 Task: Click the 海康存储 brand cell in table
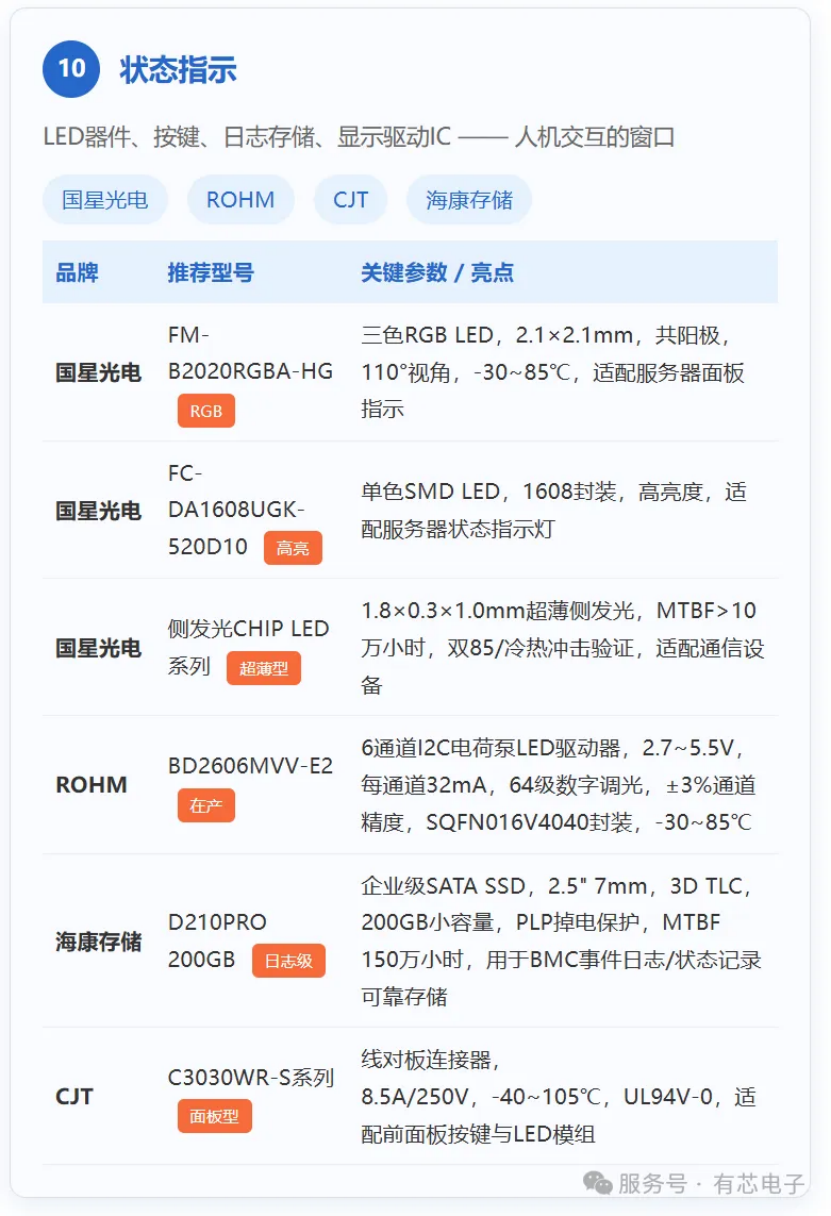coord(98,941)
